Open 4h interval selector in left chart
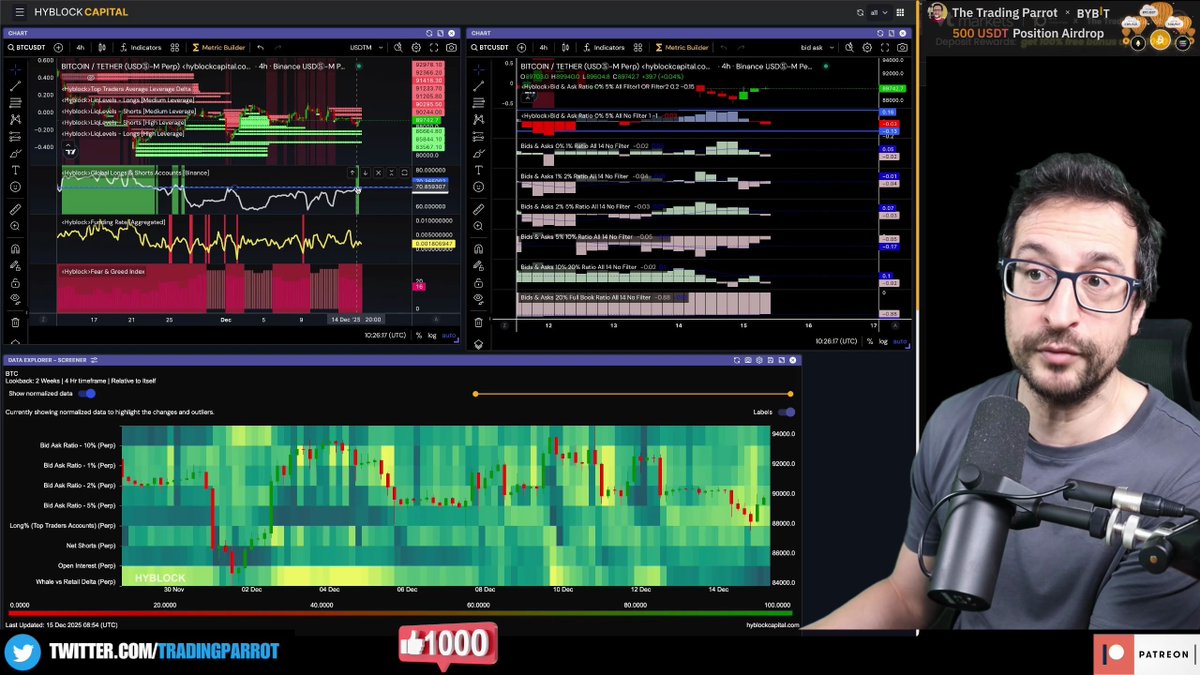The image size is (1200, 675). (x=80, y=47)
